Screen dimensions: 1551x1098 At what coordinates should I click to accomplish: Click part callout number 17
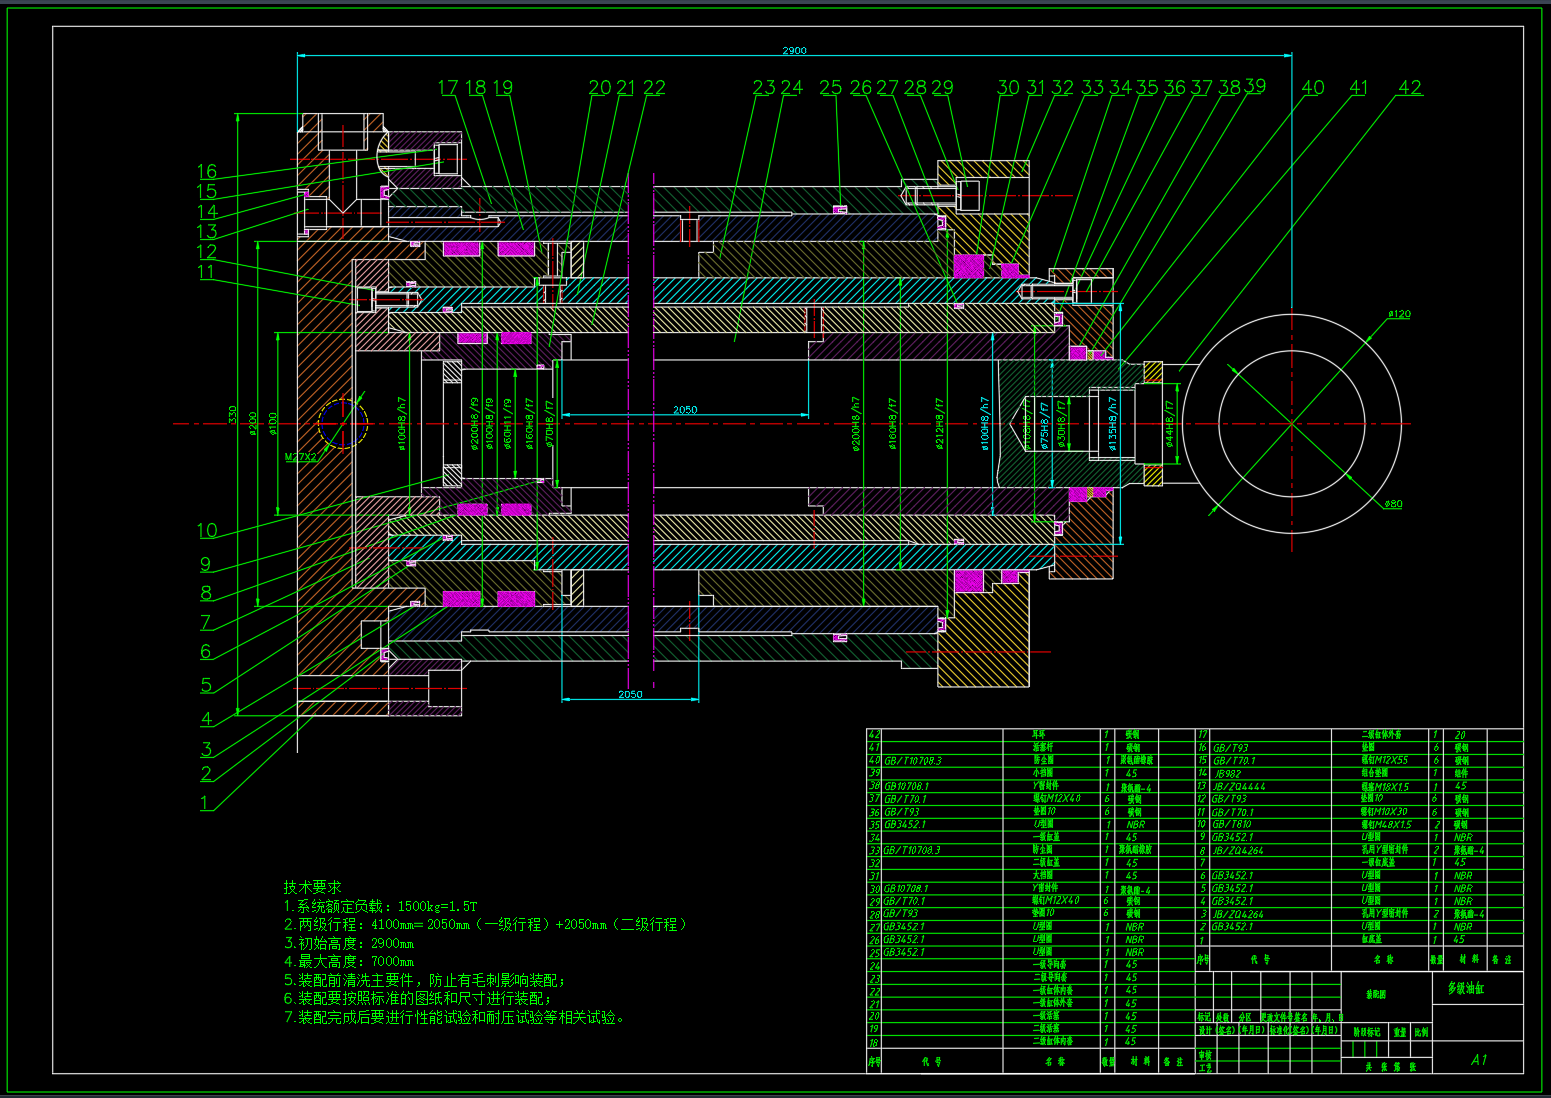448,88
